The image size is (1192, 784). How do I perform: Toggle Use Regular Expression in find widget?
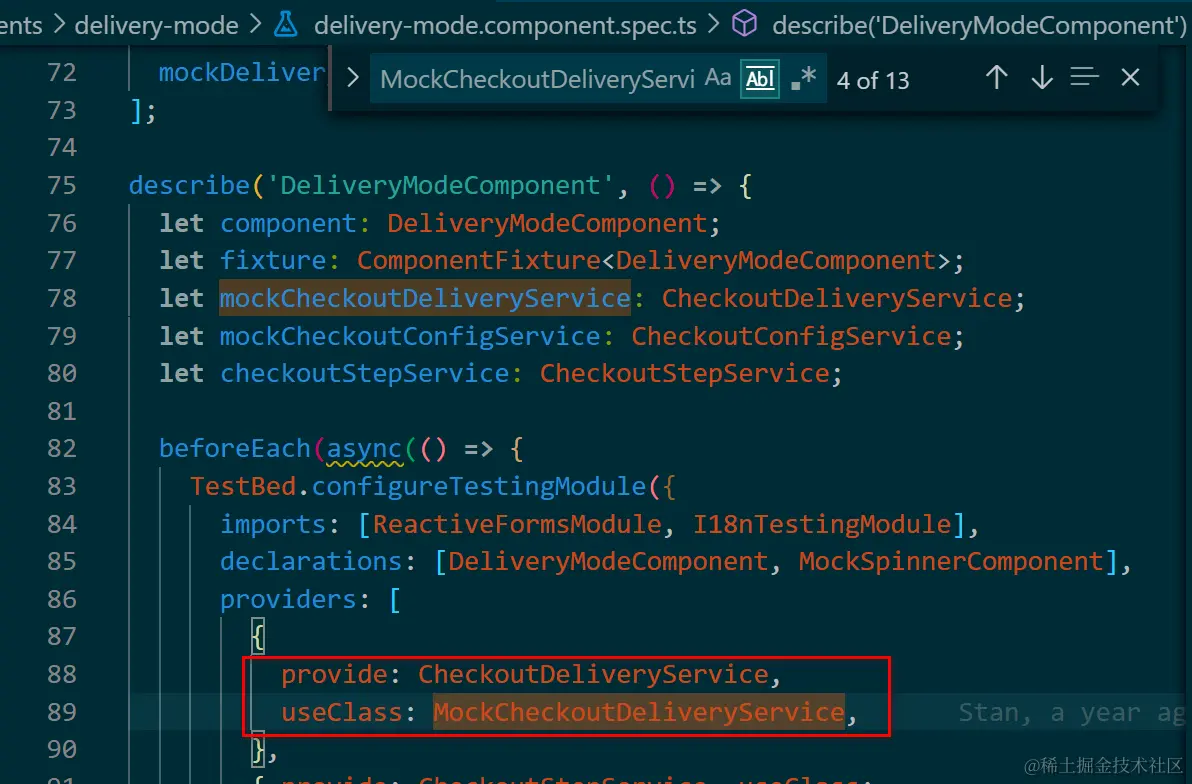(803, 78)
